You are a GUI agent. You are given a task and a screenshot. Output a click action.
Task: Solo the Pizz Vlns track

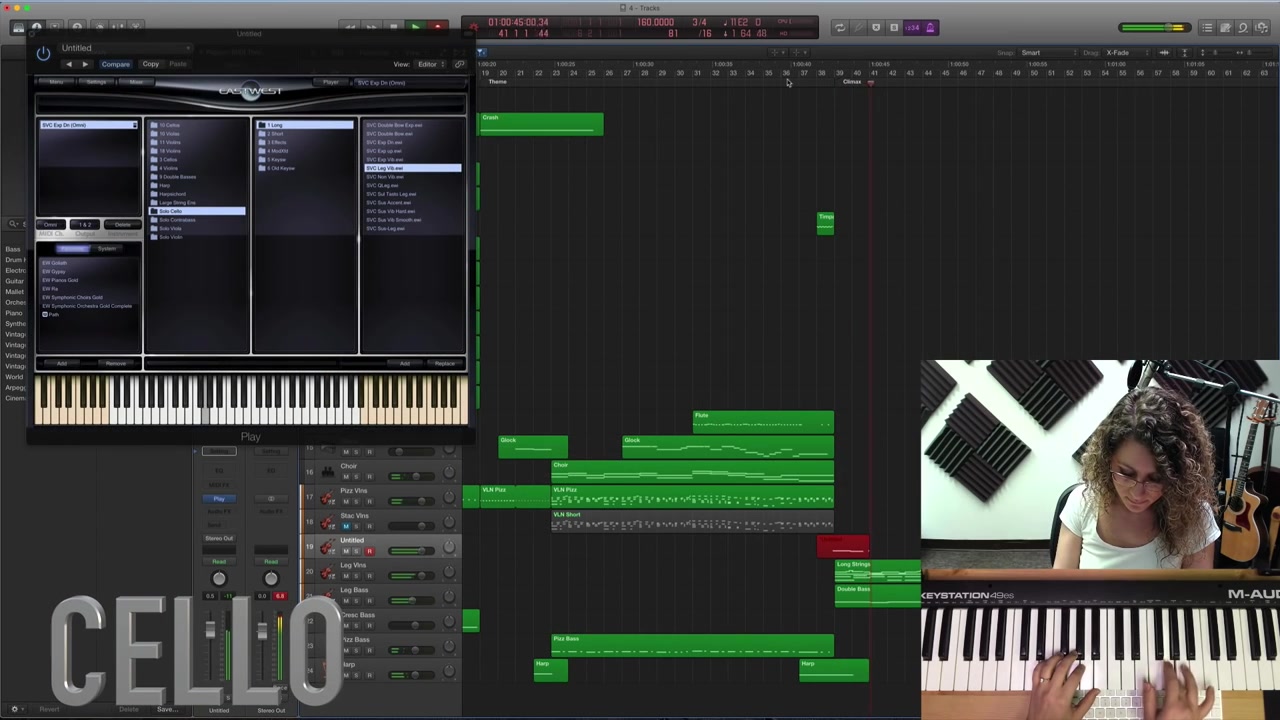[357, 501]
